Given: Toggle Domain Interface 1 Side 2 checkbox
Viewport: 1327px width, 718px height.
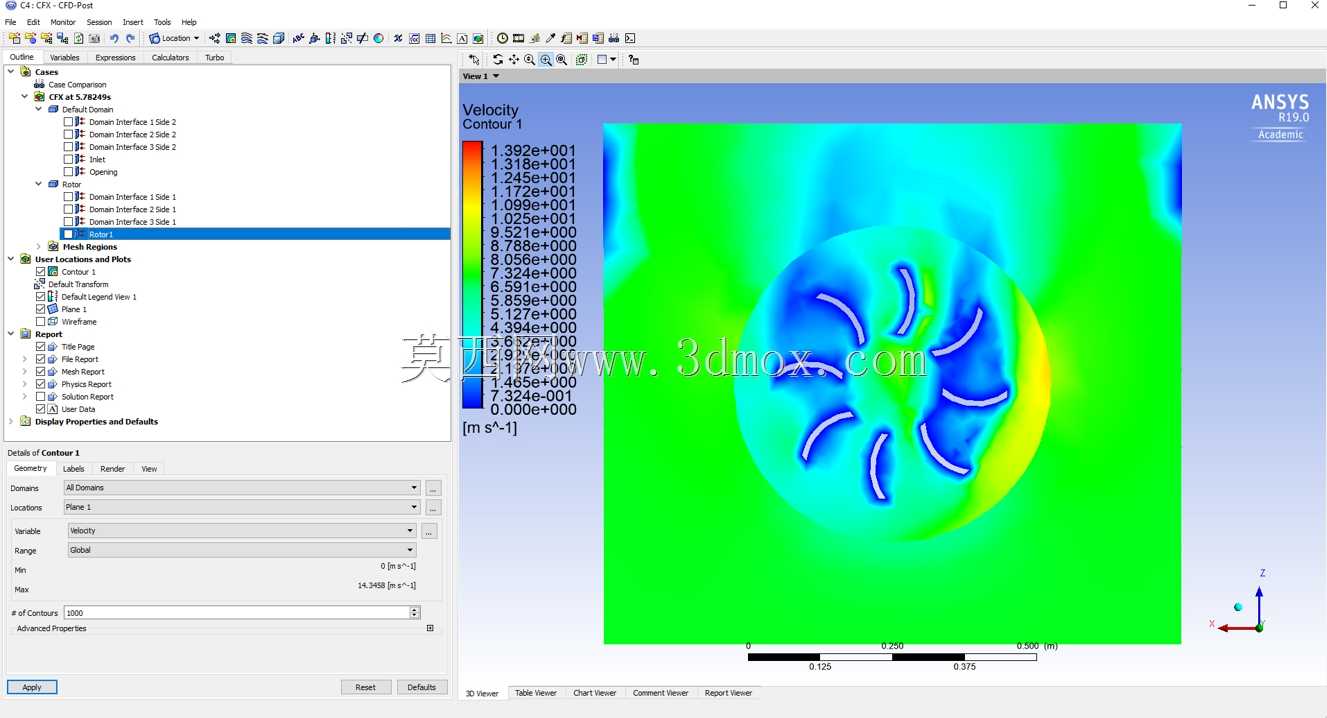Looking at the screenshot, I should click(69, 122).
